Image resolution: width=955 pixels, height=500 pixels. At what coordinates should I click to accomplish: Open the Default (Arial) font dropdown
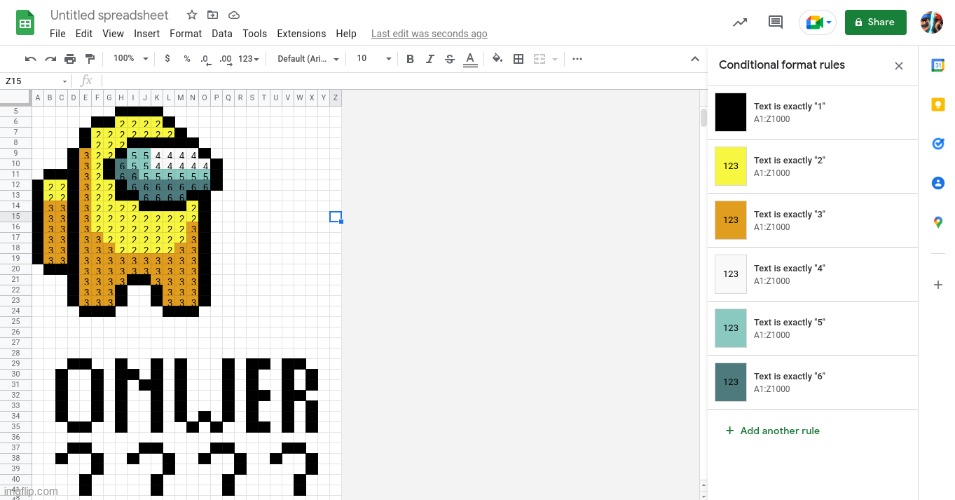(x=306, y=59)
